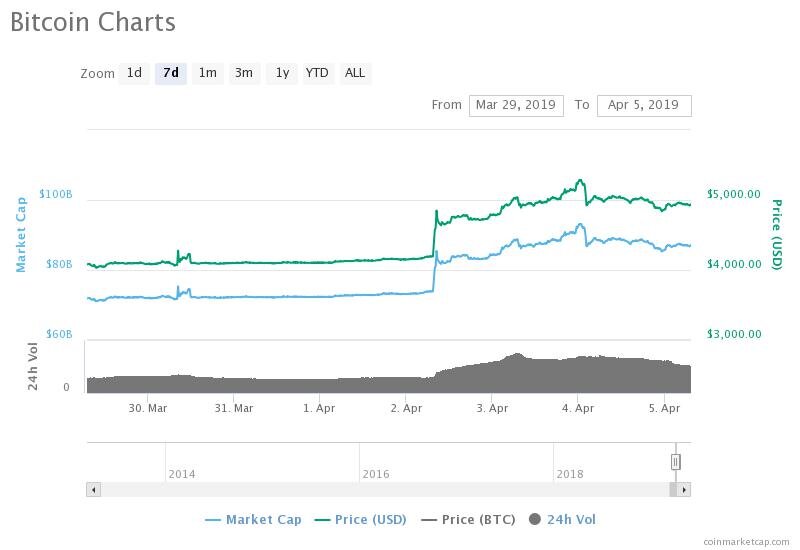Click the navigator scrollbar right arrow
Image resolution: width=800 pixels, height=550 pixels.
684,490
